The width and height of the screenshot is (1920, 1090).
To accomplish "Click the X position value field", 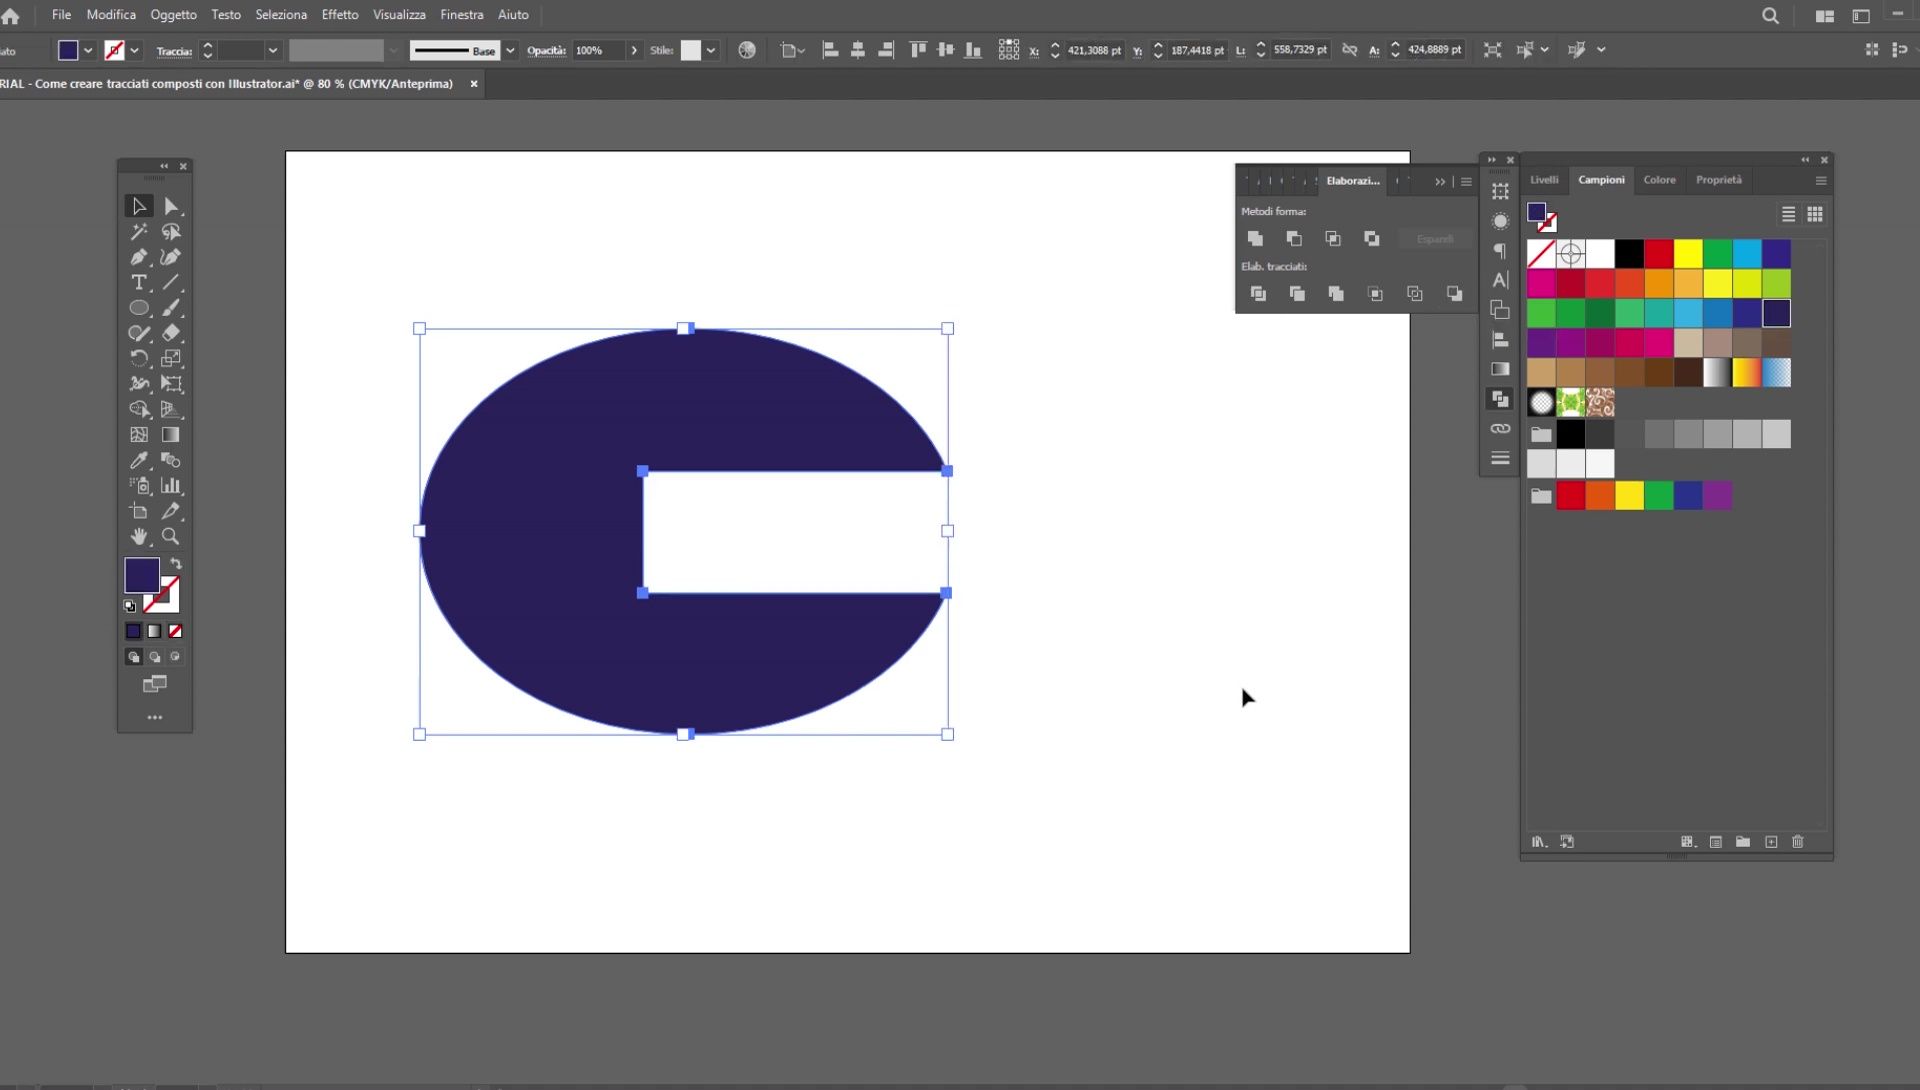I will pos(1094,50).
